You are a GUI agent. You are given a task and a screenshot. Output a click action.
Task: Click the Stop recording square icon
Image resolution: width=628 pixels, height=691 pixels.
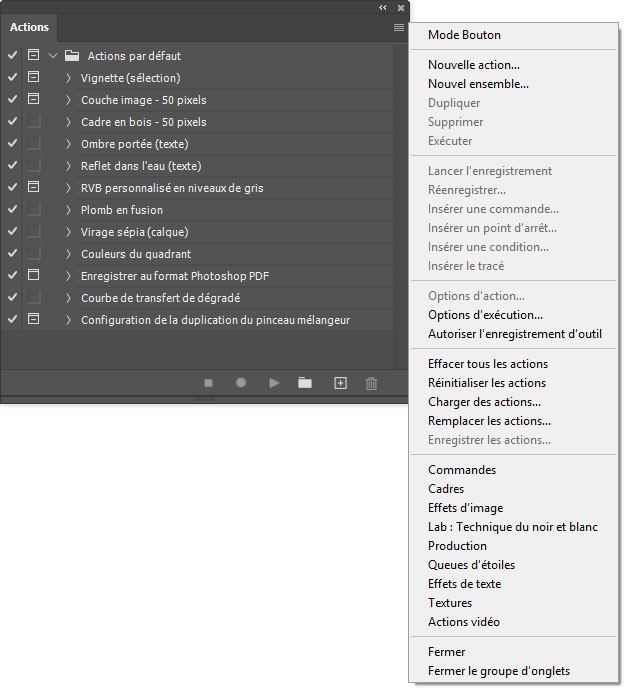209,383
